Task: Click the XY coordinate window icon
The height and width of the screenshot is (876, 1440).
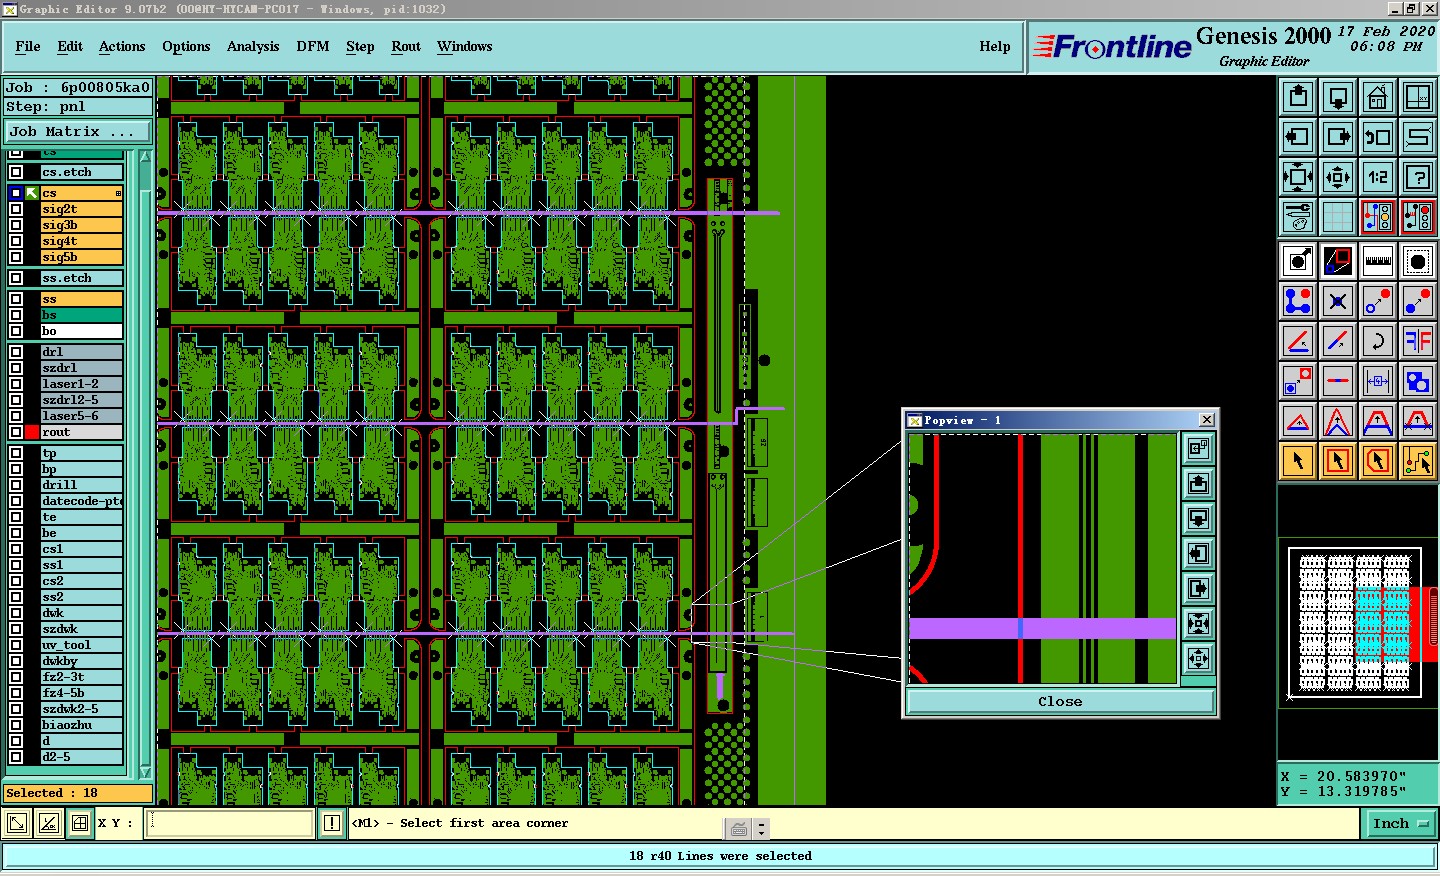Action: coord(1418,97)
